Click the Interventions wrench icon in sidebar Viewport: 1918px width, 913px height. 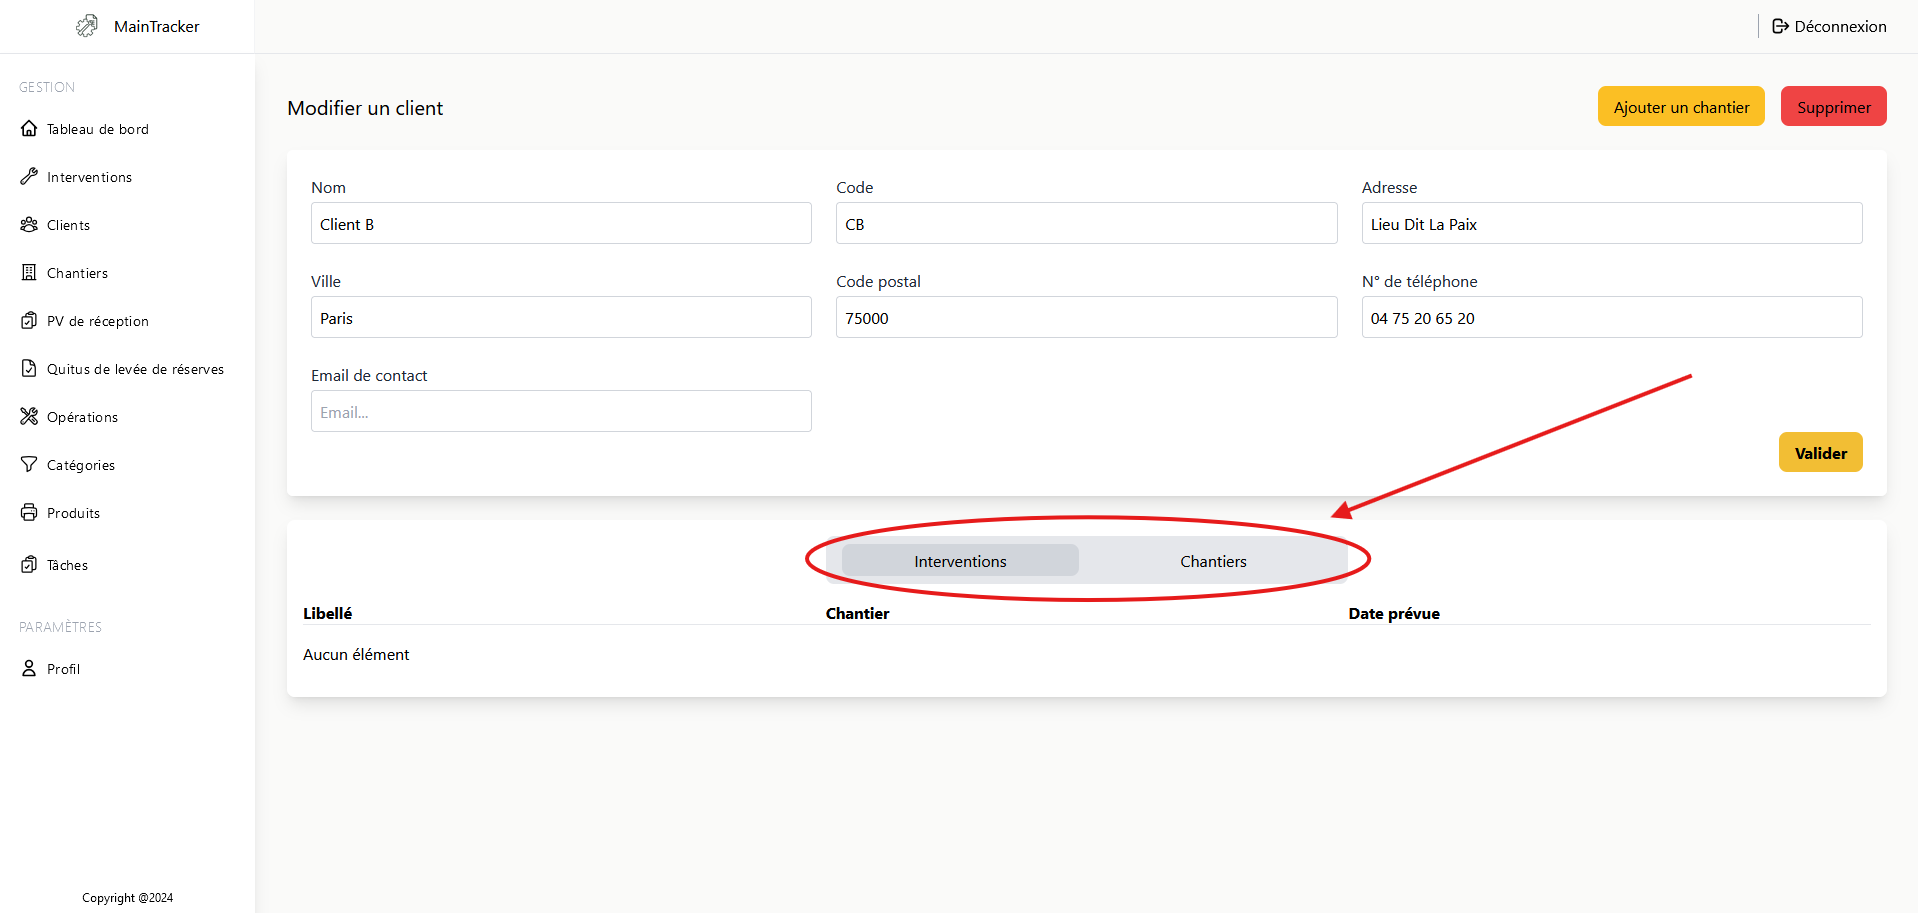tap(29, 177)
